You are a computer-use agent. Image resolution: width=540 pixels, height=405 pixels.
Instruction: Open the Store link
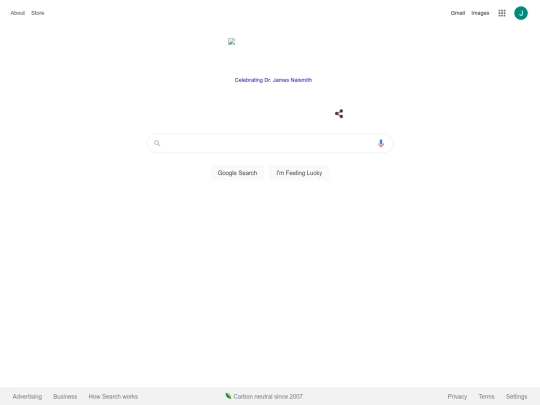click(38, 13)
